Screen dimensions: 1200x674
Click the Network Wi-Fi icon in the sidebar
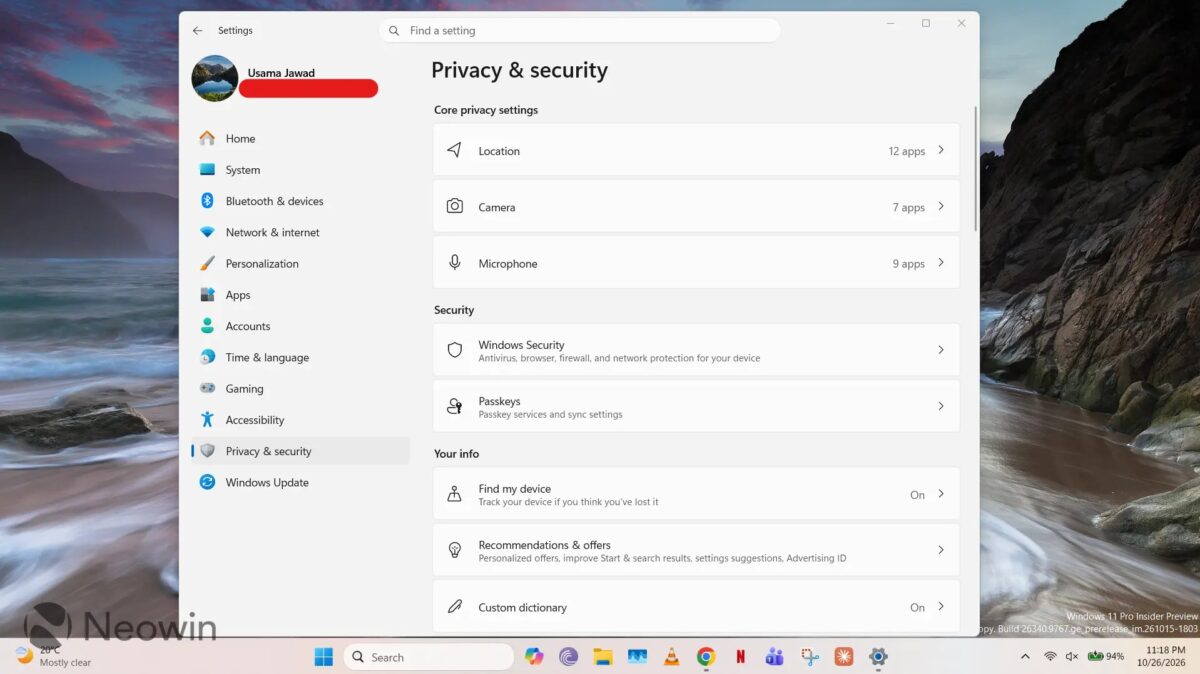click(x=207, y=232)
